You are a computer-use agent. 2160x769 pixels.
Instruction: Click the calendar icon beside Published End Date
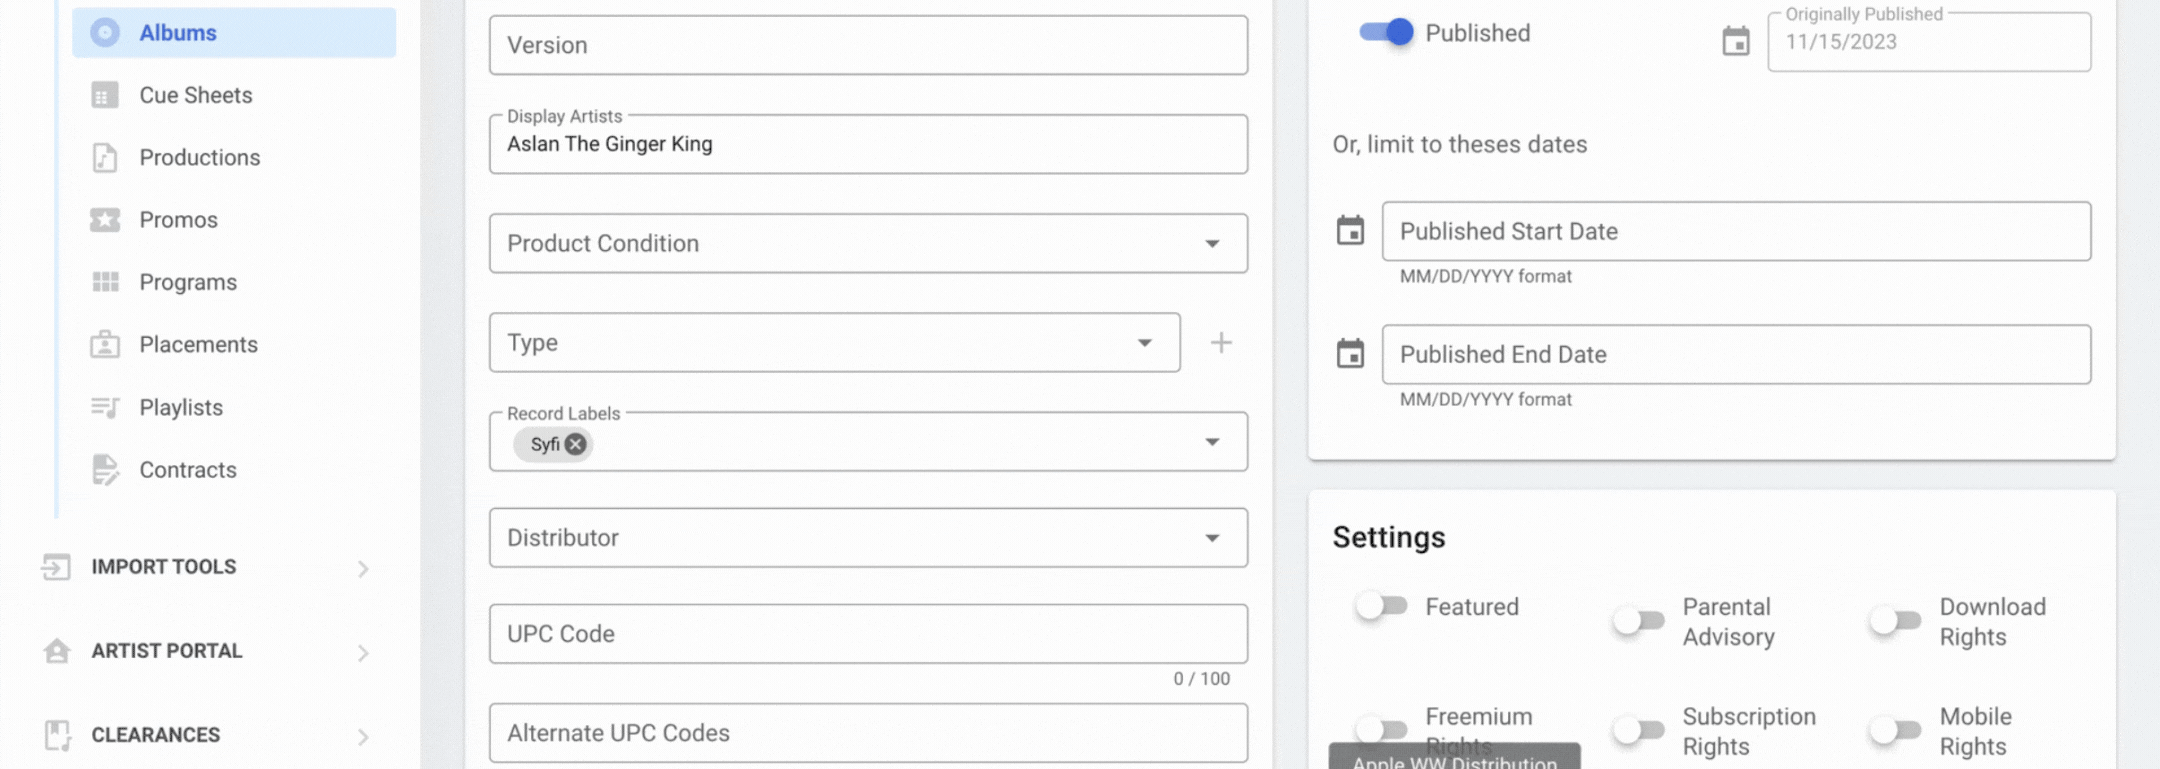pos(1350,354)
